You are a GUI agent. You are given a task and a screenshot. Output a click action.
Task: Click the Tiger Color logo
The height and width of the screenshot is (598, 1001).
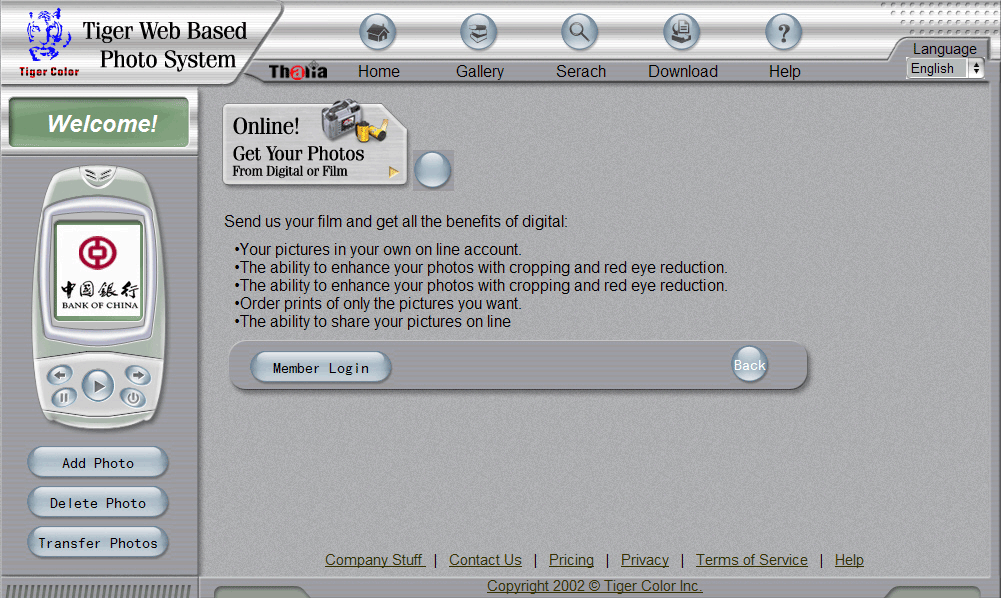pyautogui.click(x=46, y=42)
